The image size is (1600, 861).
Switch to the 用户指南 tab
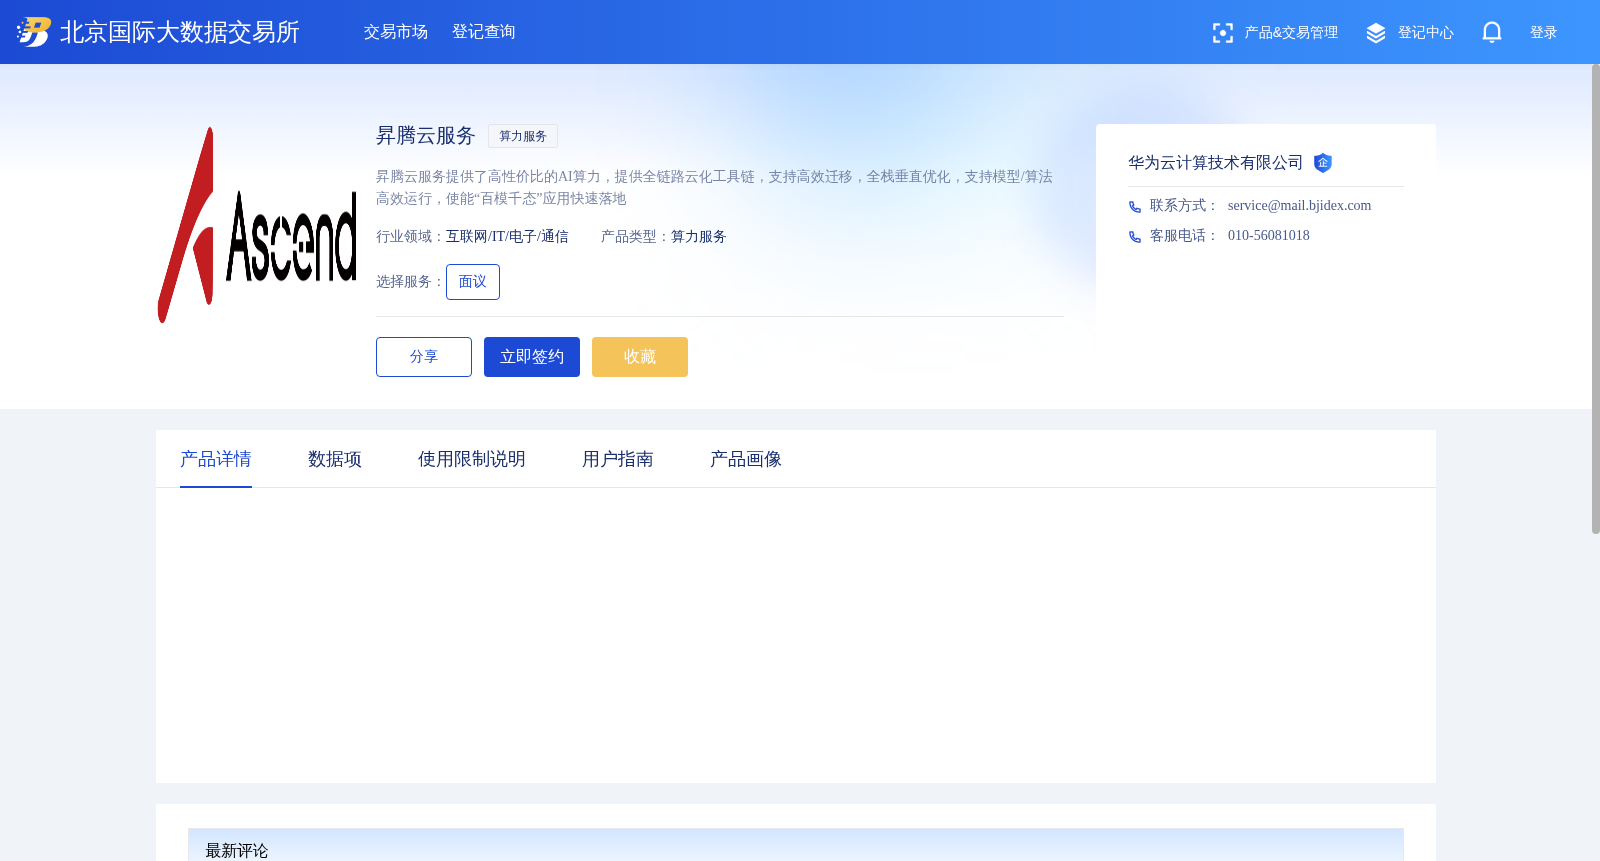point(618,459)
